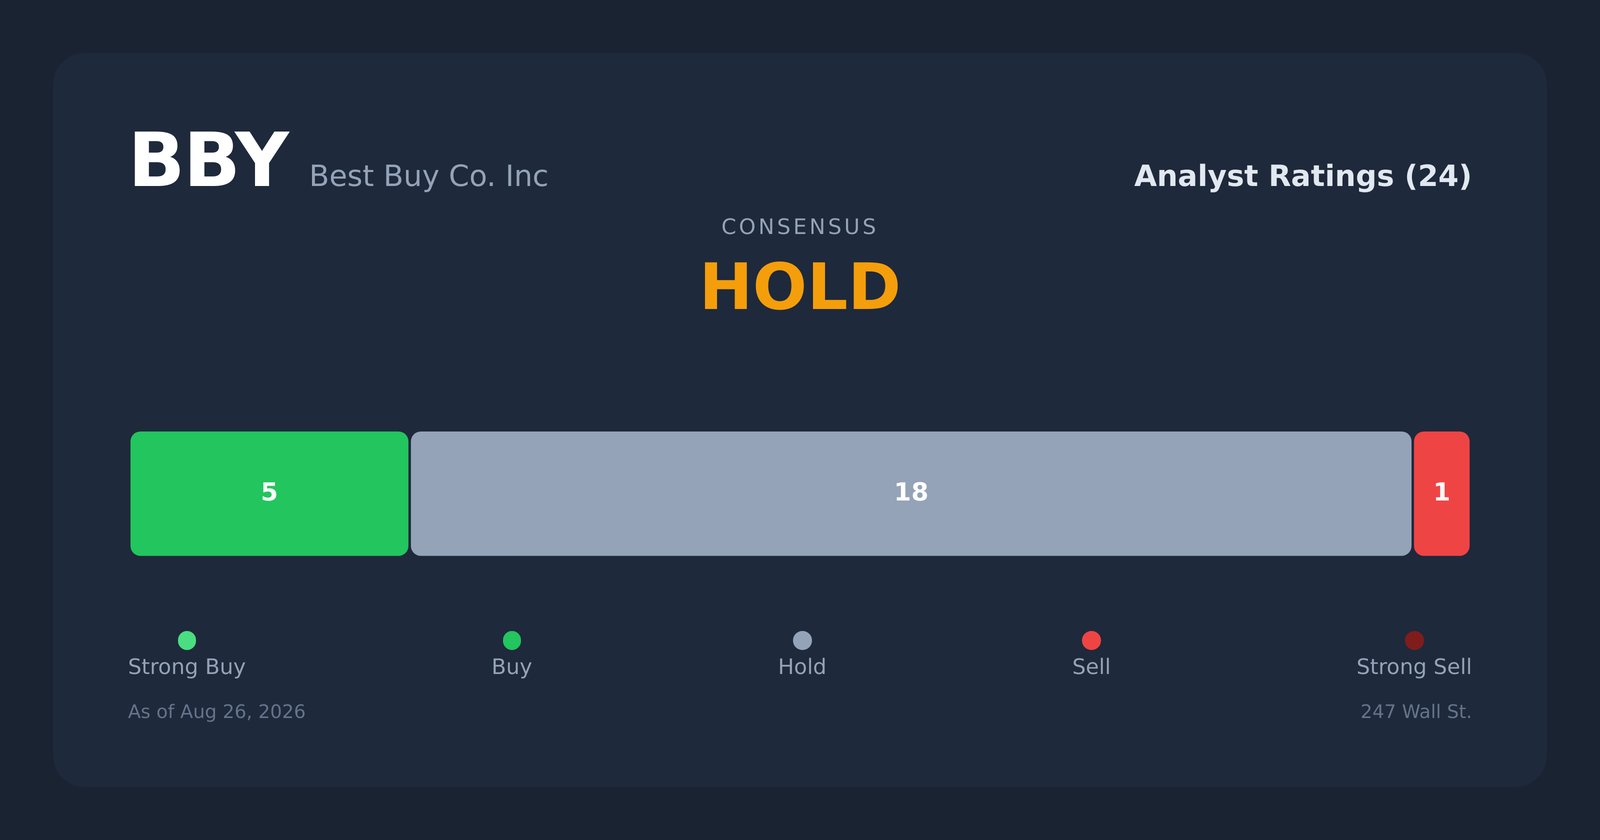Select the gray Hold segment showing 18
Image resolution: width=1600 pixels, height=840 pixels.
coord(911,494)
